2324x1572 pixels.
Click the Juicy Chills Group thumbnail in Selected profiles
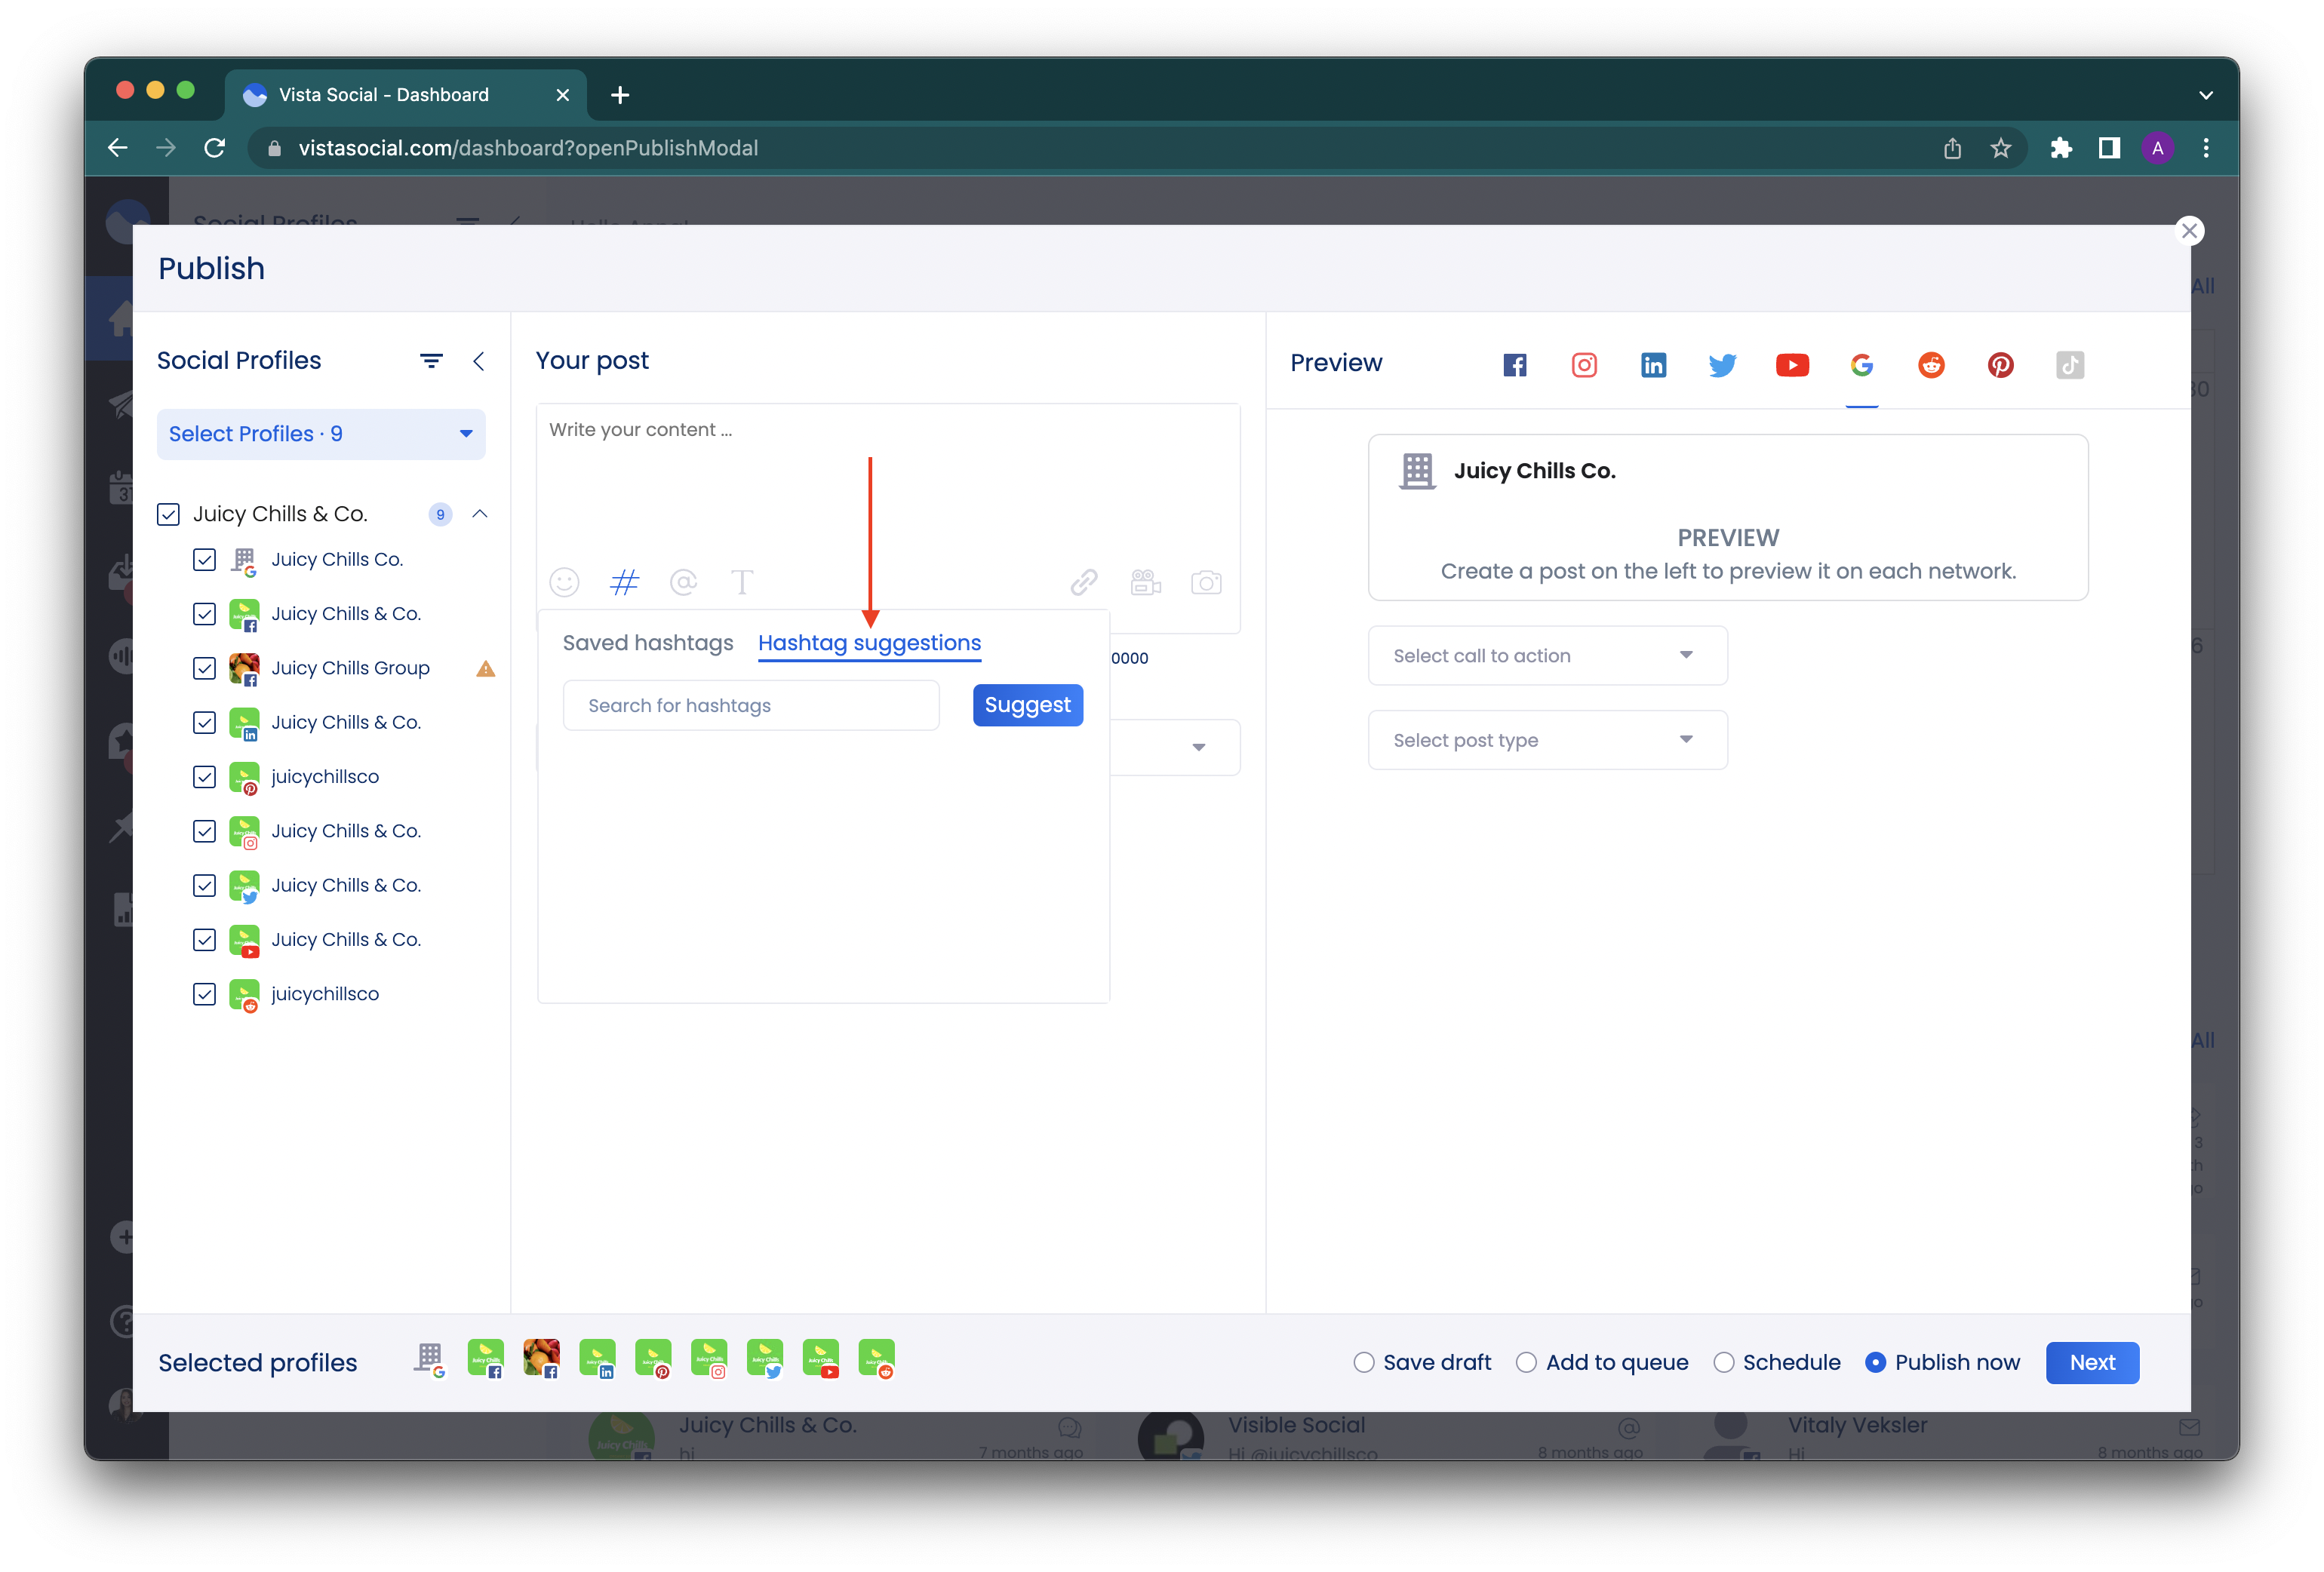(x=541, y=1359)
